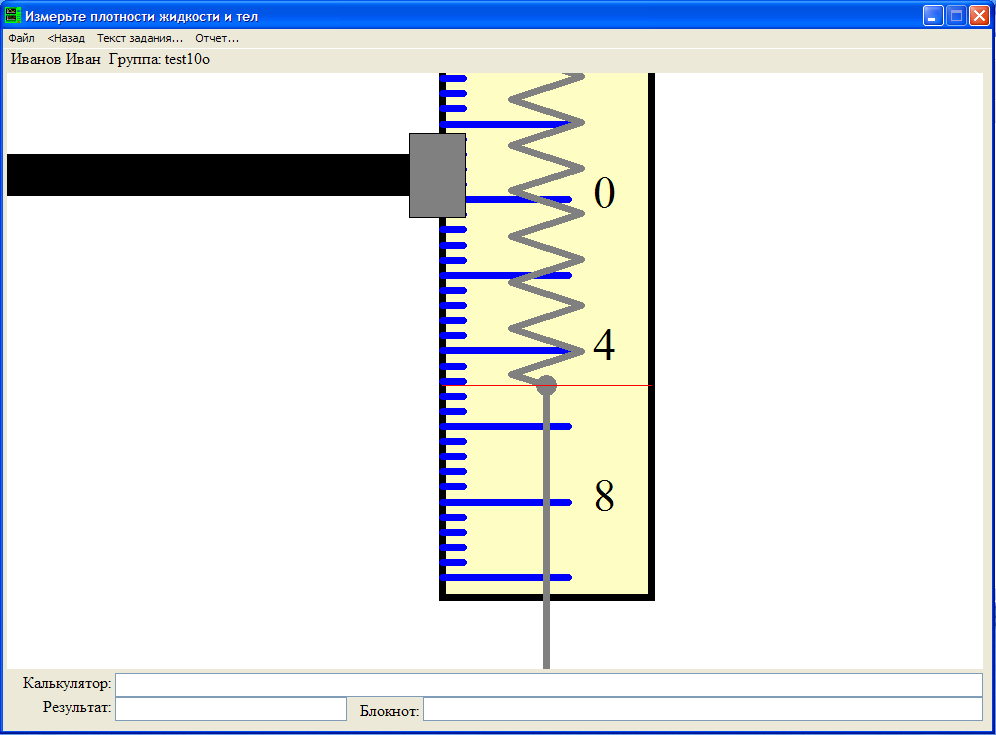The width and height of the screenshot is (996, 735).
Task: Maximize the window
Action: point(956,16)
